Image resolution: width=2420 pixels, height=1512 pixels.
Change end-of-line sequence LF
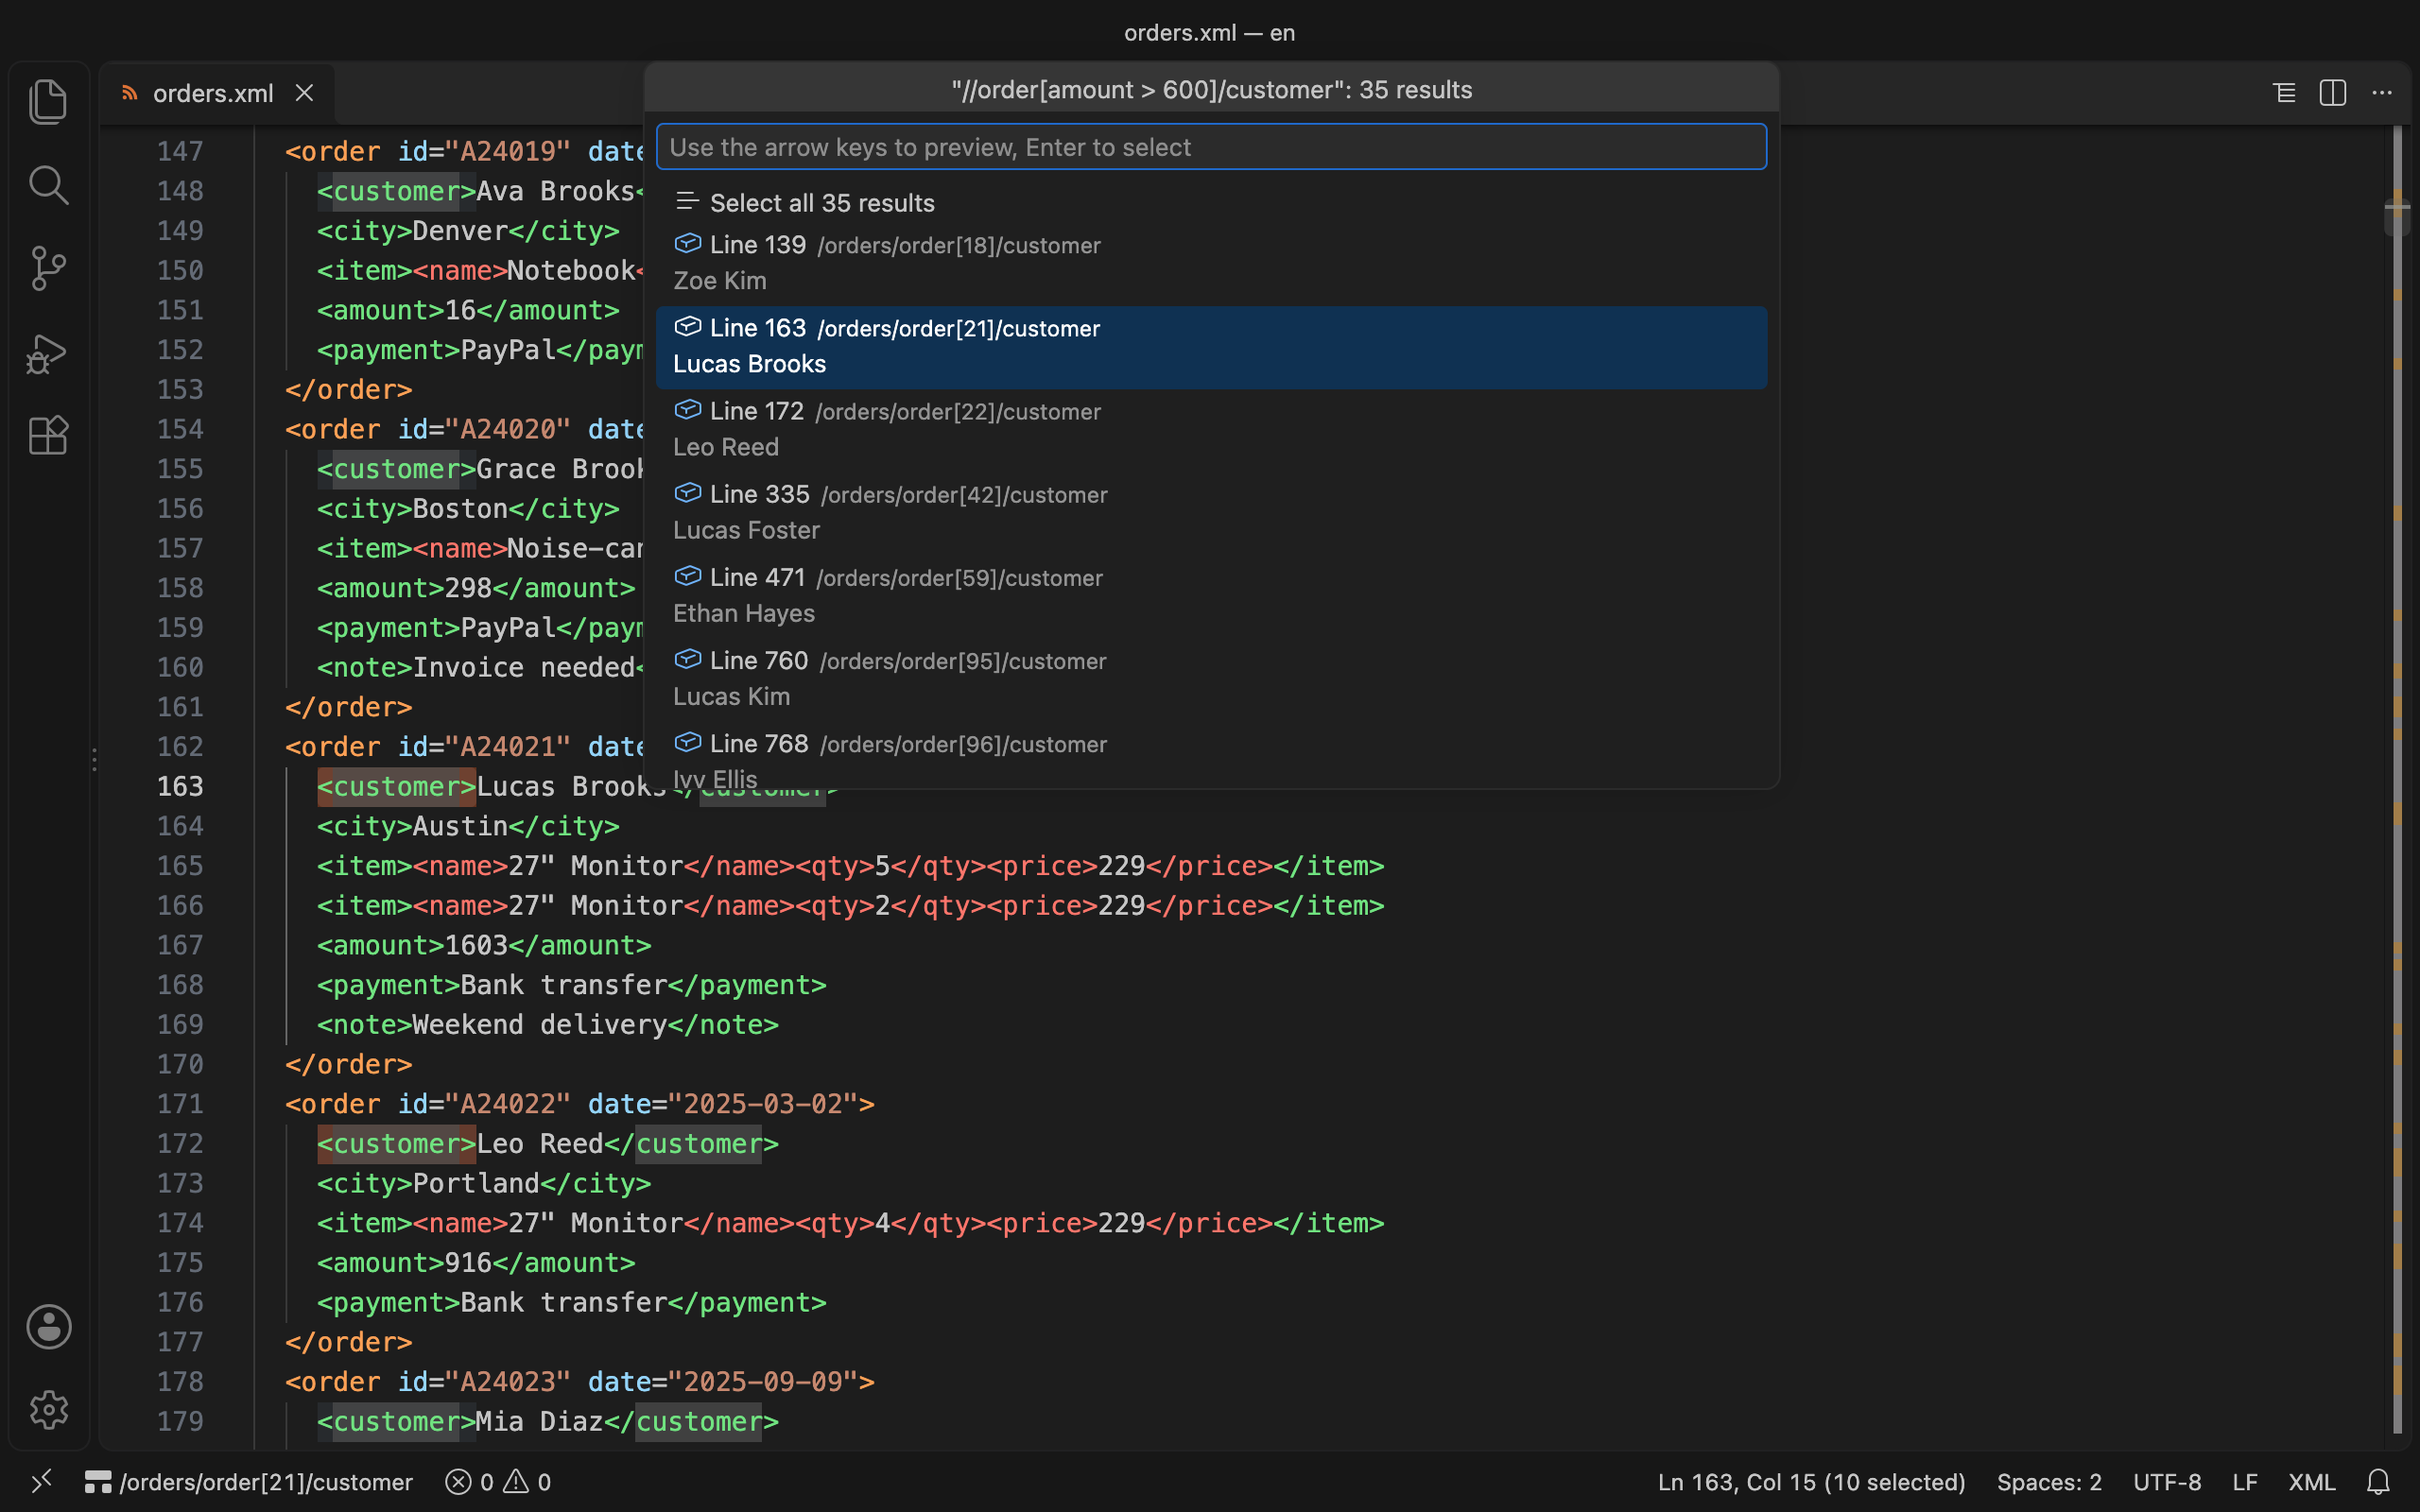pyautogui.click(x=2245, y=1482)
